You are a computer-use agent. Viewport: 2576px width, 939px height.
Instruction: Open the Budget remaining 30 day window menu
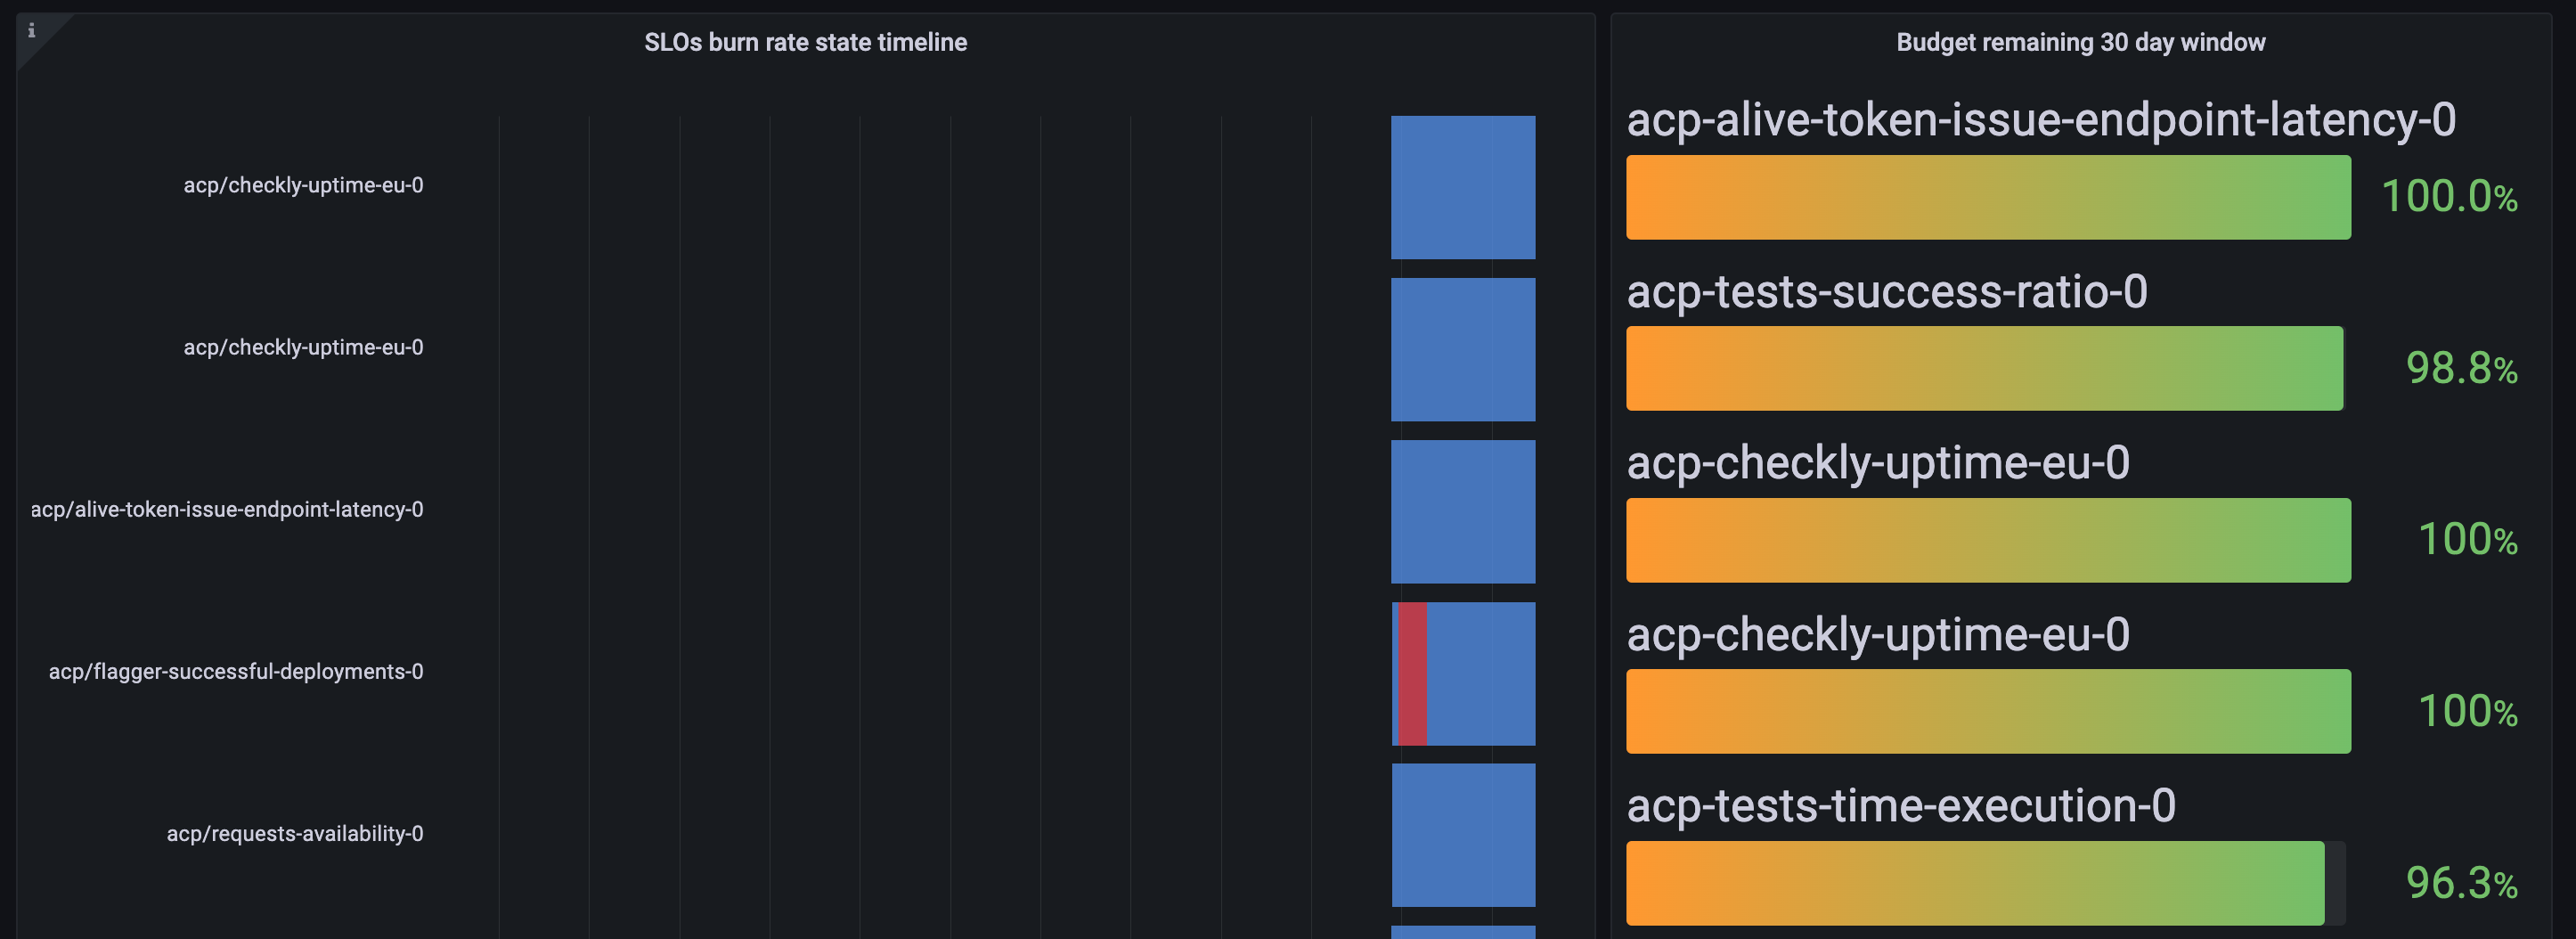[2080, 42]
